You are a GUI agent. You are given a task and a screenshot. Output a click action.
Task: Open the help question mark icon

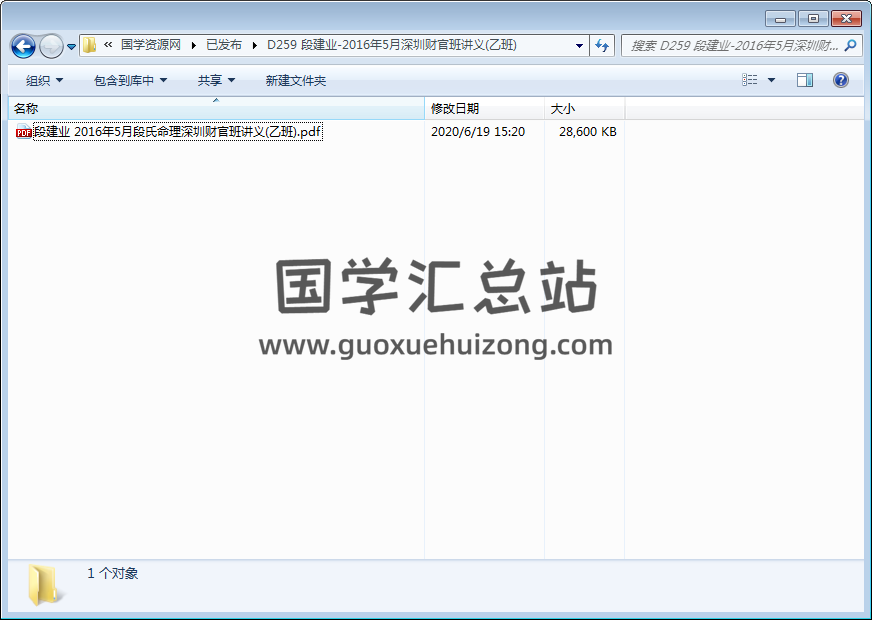(841, 80)
